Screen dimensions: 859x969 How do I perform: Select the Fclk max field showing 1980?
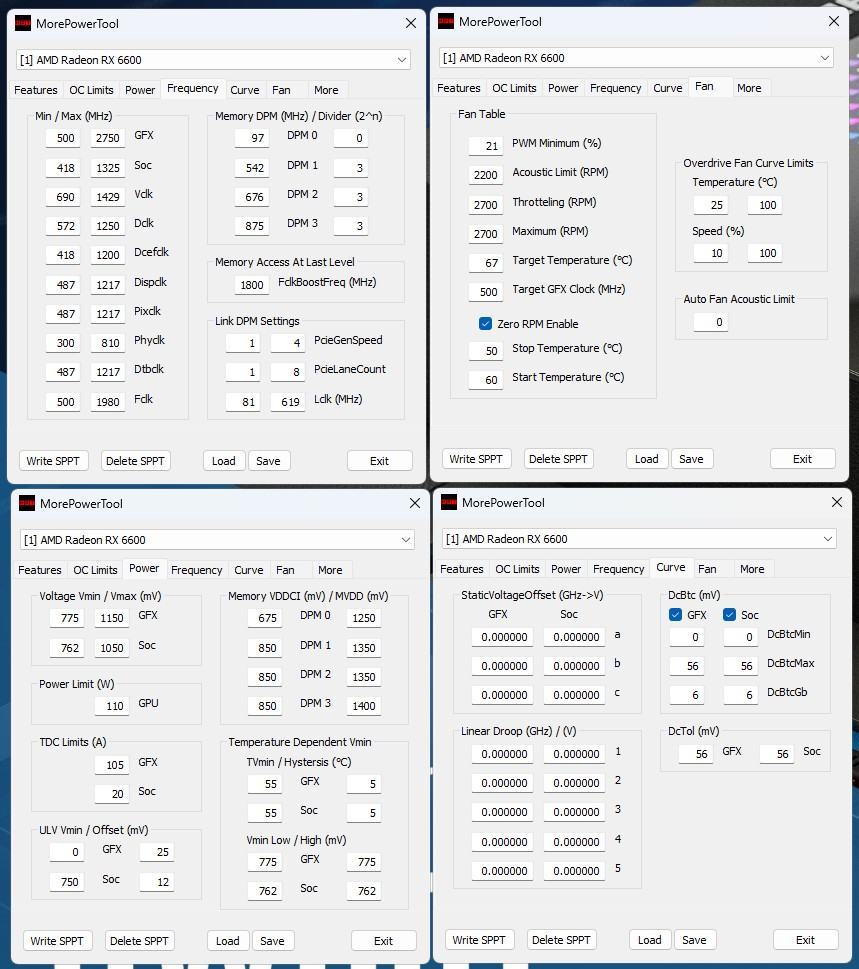pos(108,402)
